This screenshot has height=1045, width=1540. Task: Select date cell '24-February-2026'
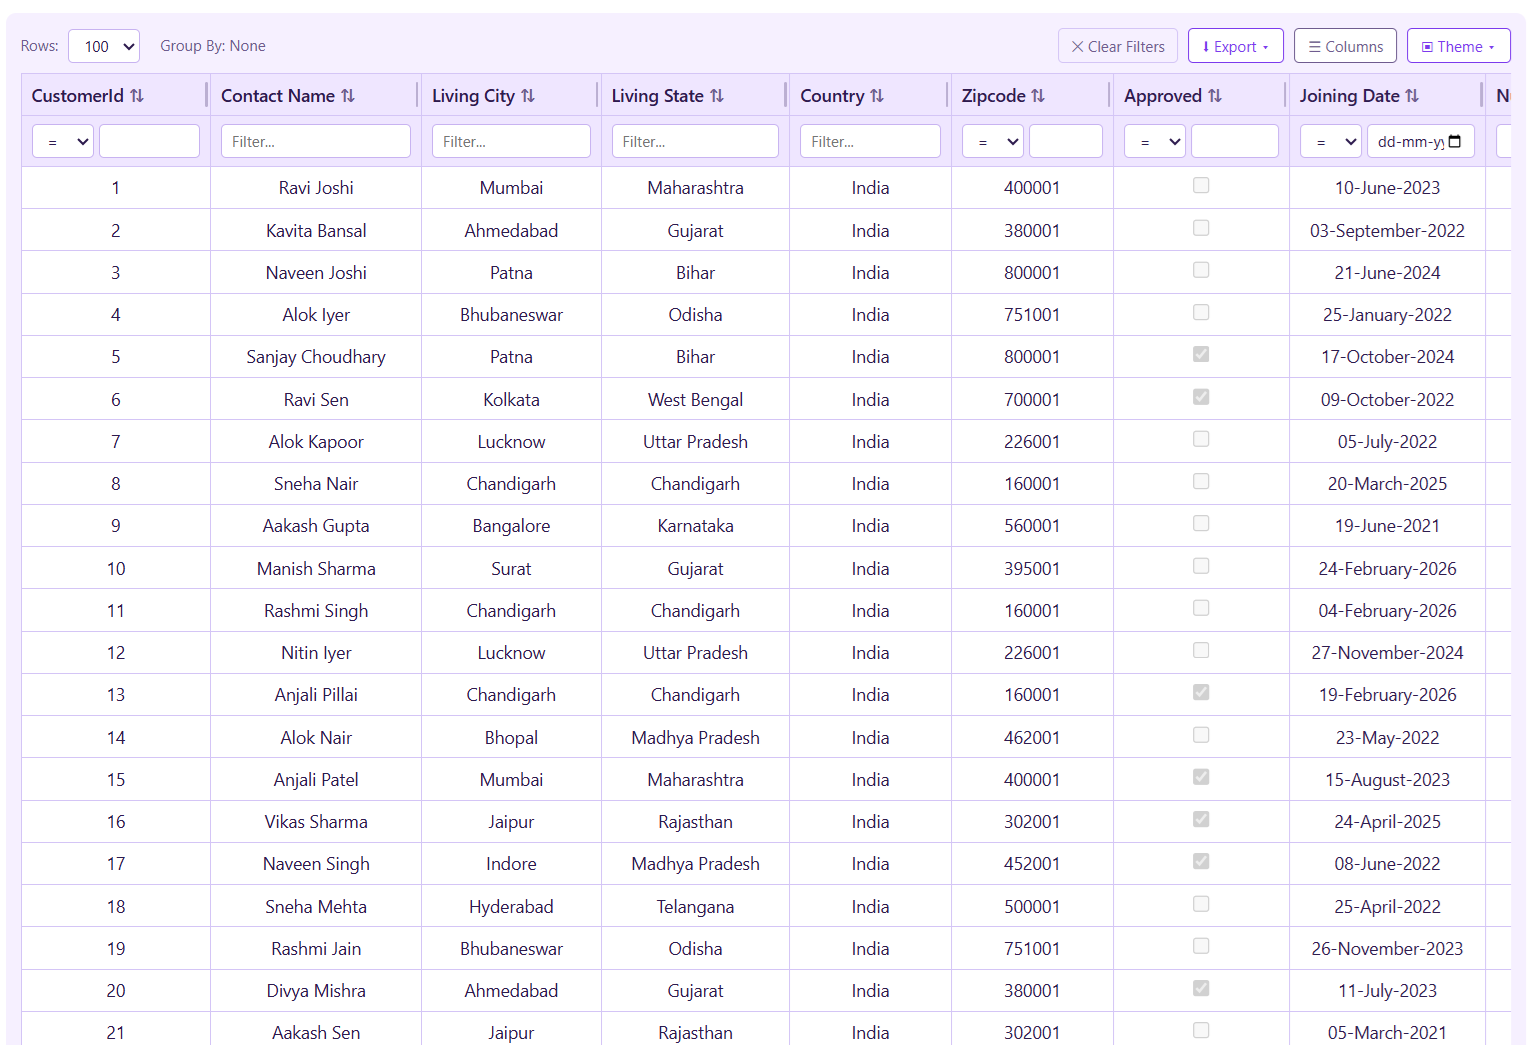pos(1387,569)
